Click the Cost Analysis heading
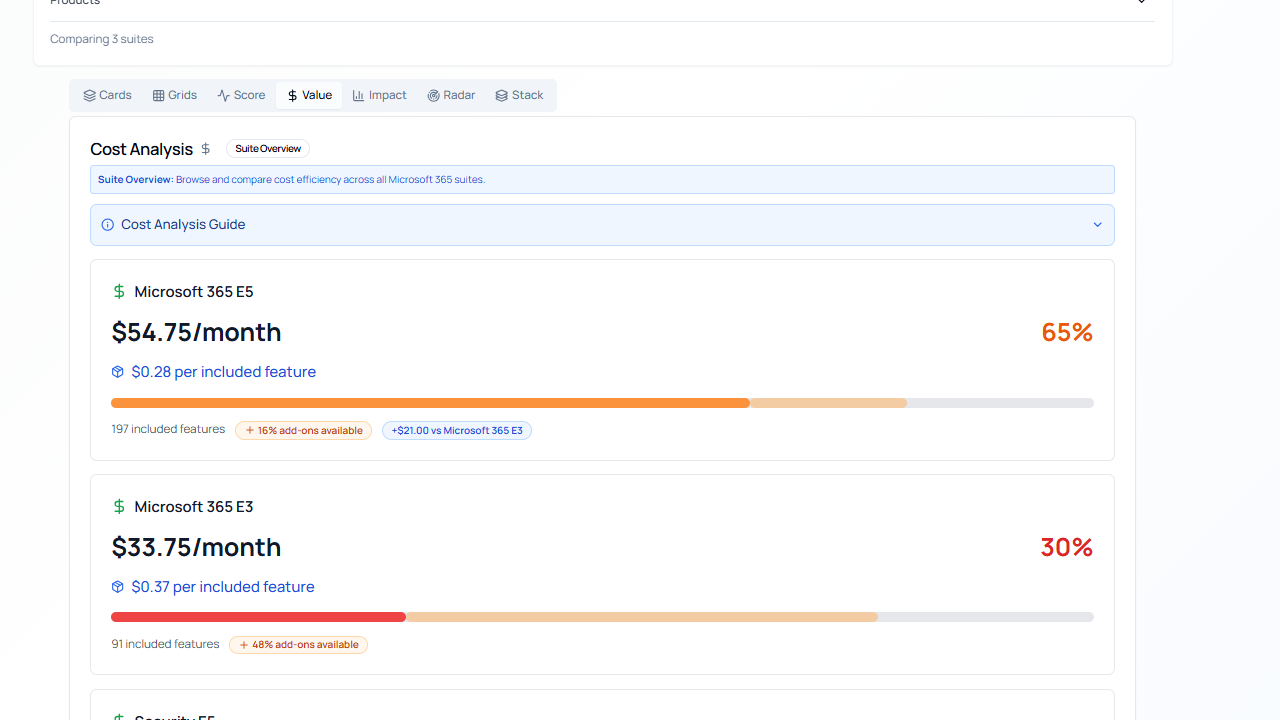This screenshot has width=1280, height=720. pyautogui.click(x=141, y=149)
